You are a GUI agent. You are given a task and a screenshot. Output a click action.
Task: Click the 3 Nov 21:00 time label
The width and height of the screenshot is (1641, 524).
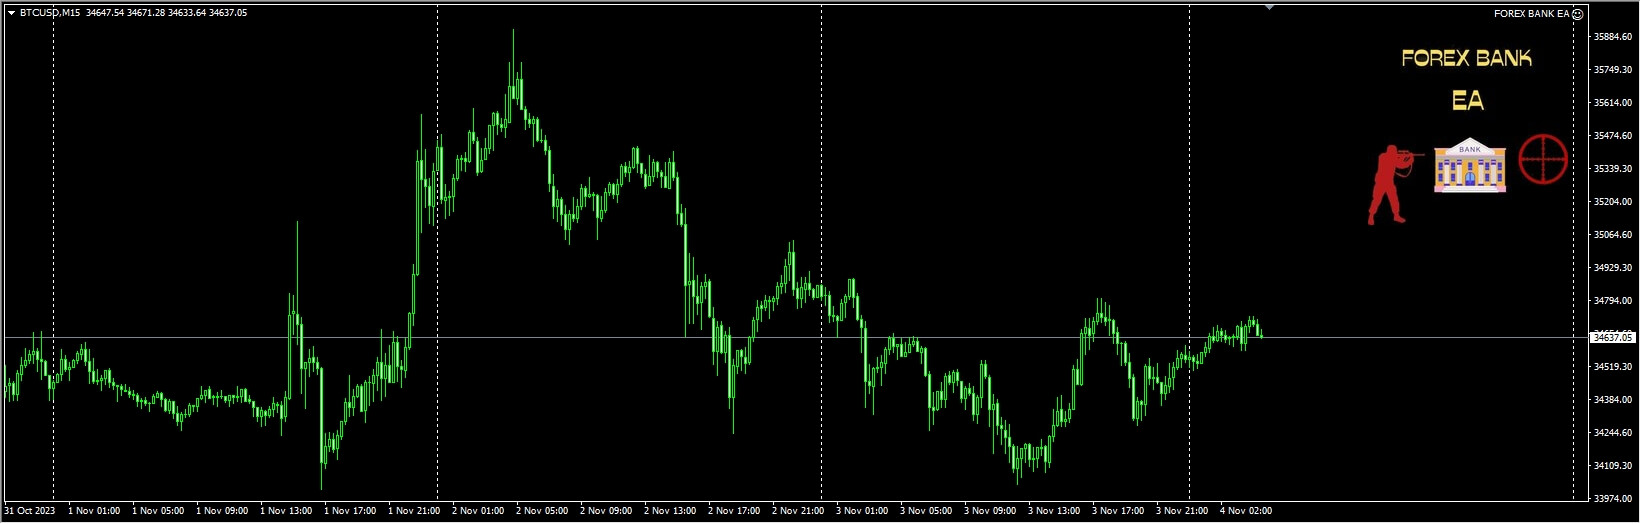[x=1182, y=511]
